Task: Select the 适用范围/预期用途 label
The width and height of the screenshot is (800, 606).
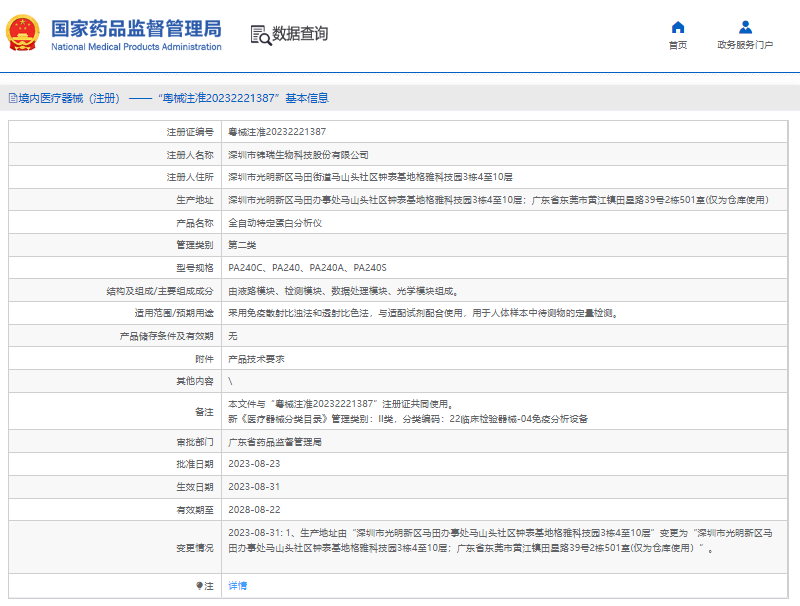Action: (174, 313)
